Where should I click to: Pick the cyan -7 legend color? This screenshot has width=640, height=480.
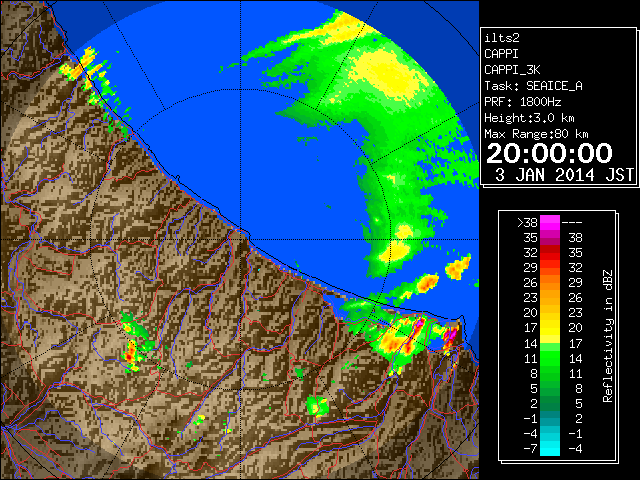coord(550,448)
